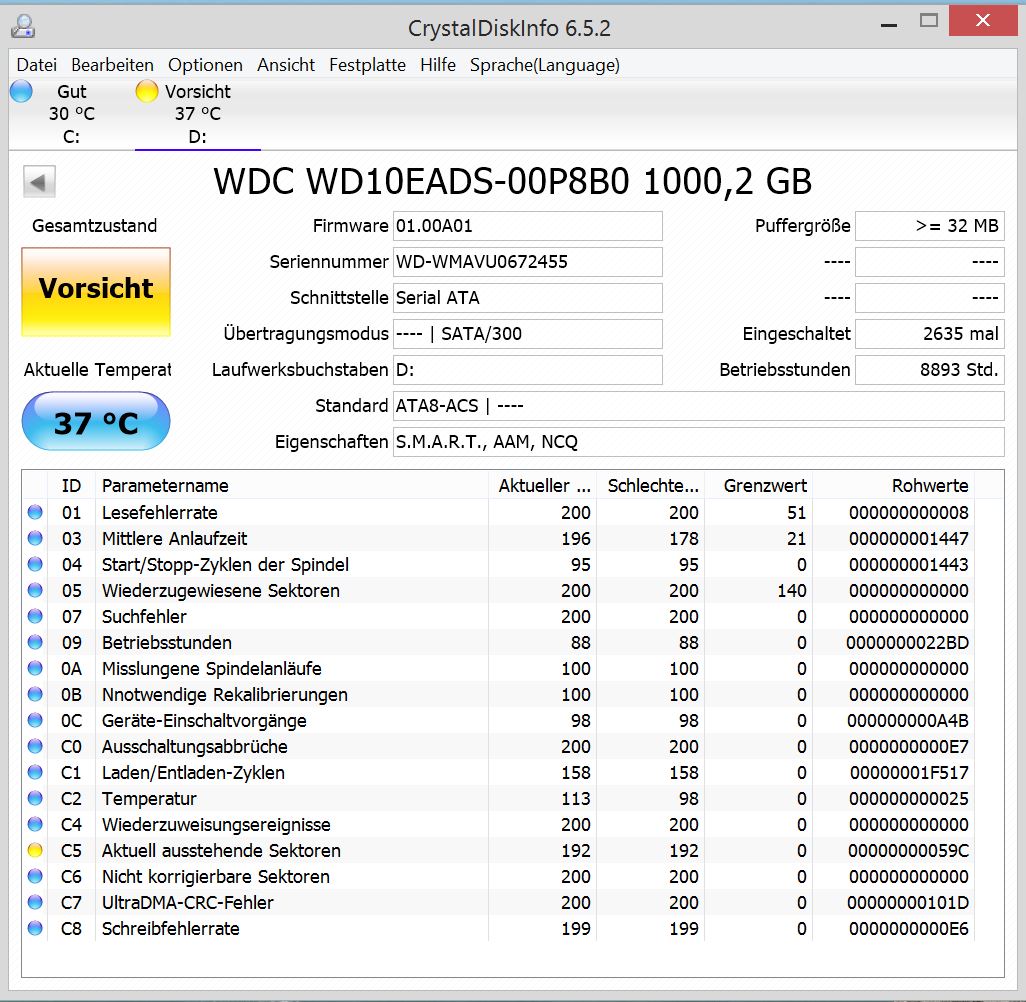Click raw value 0000000101D of UltraDMA-CRC-Fehler
Viewport: 1026px width, 1002px height.
point(908,903)
